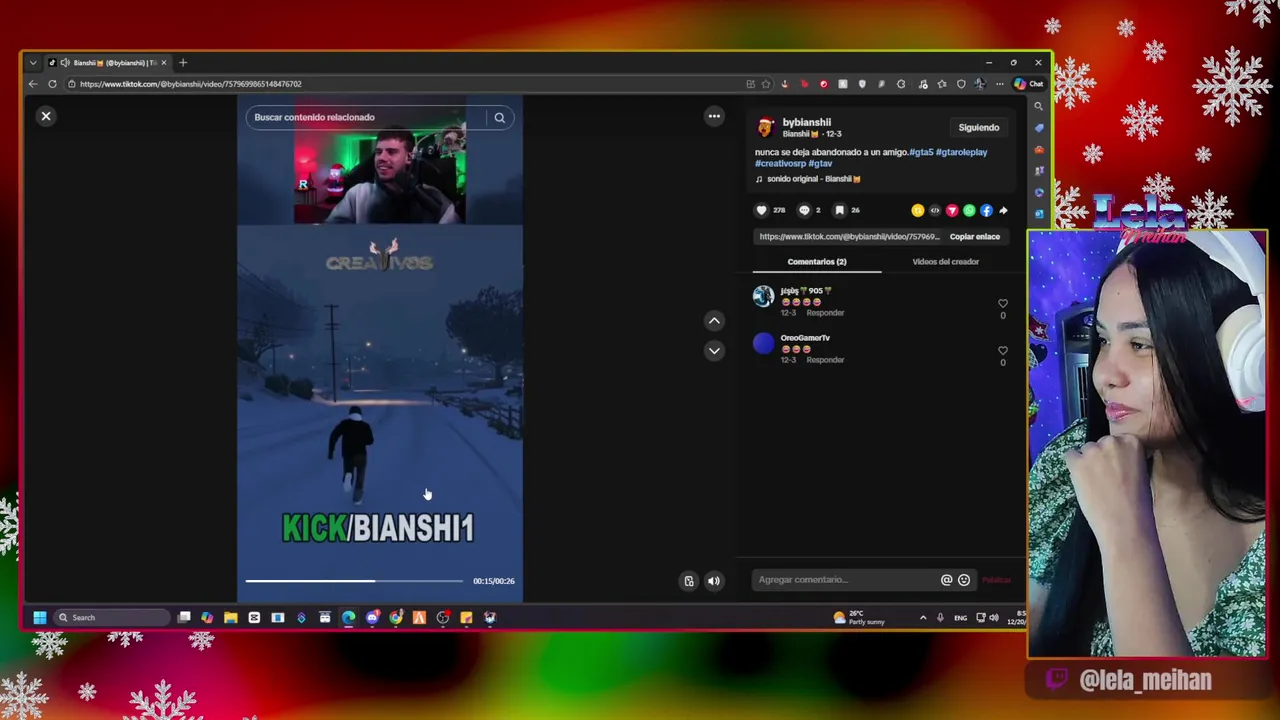Open the Copilot Chat button
The image size is (1280, 720).
(1029, 84)
